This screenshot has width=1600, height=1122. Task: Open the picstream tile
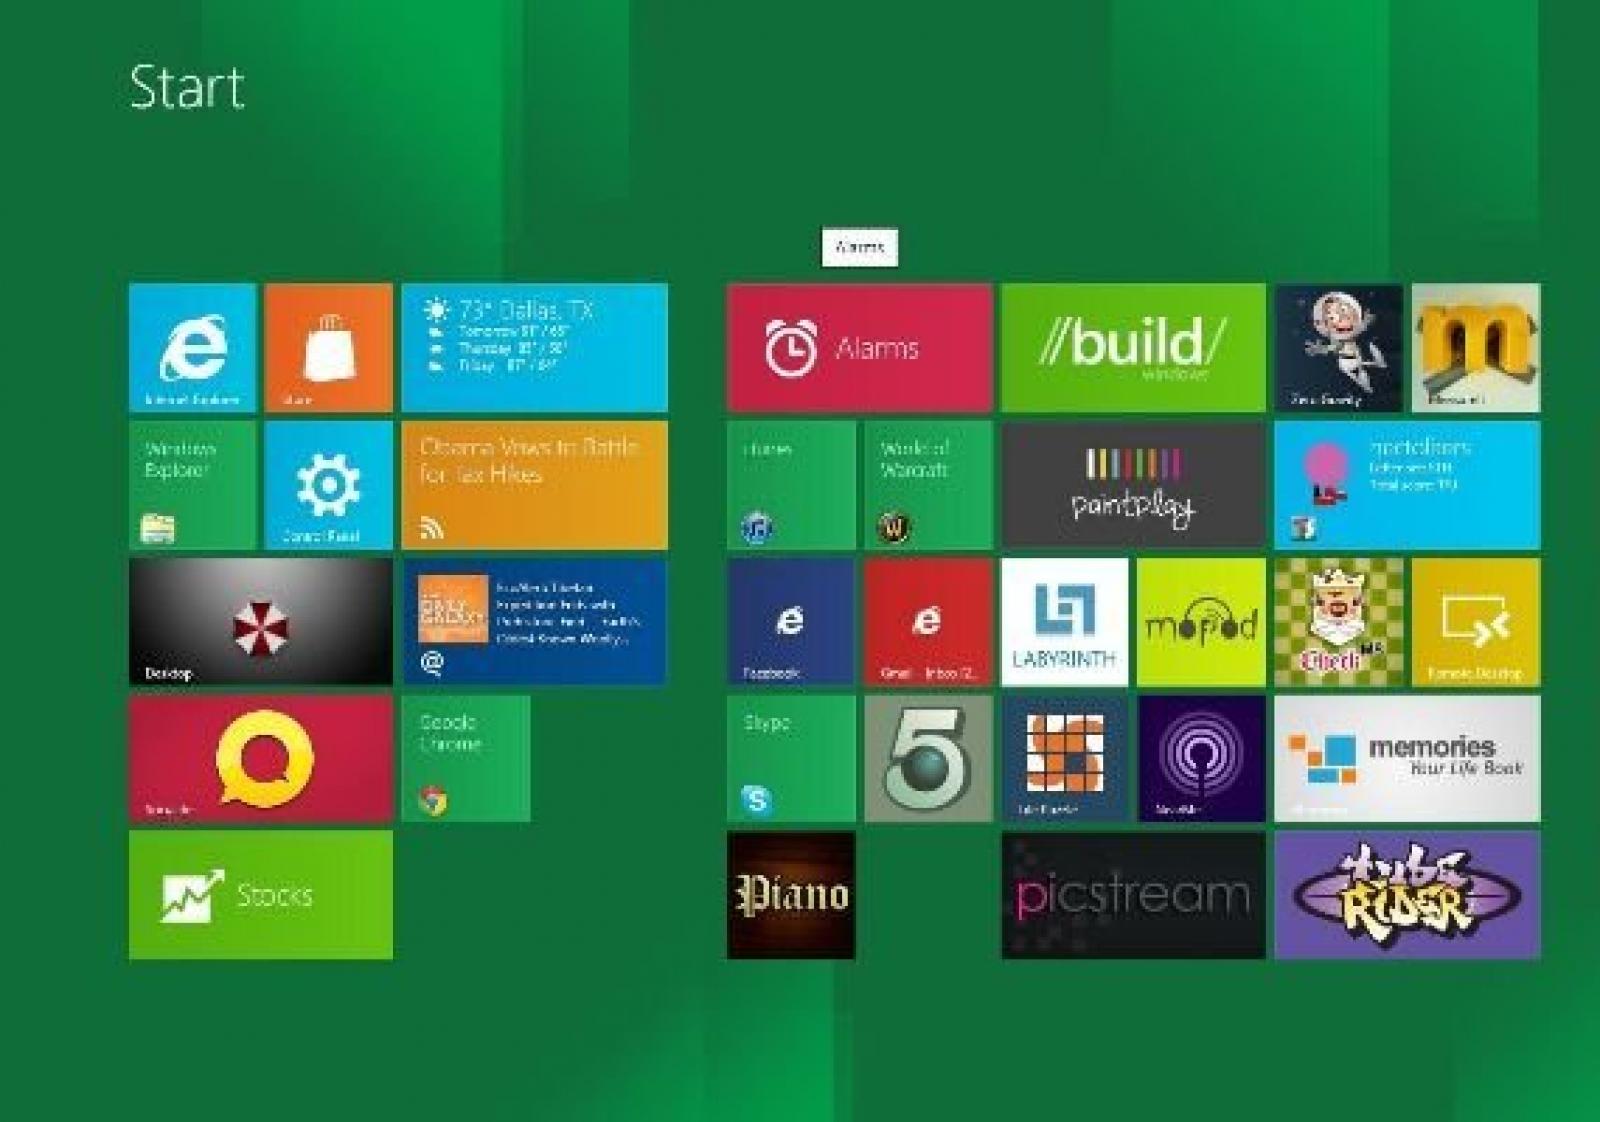click(x=1133, y=894)
